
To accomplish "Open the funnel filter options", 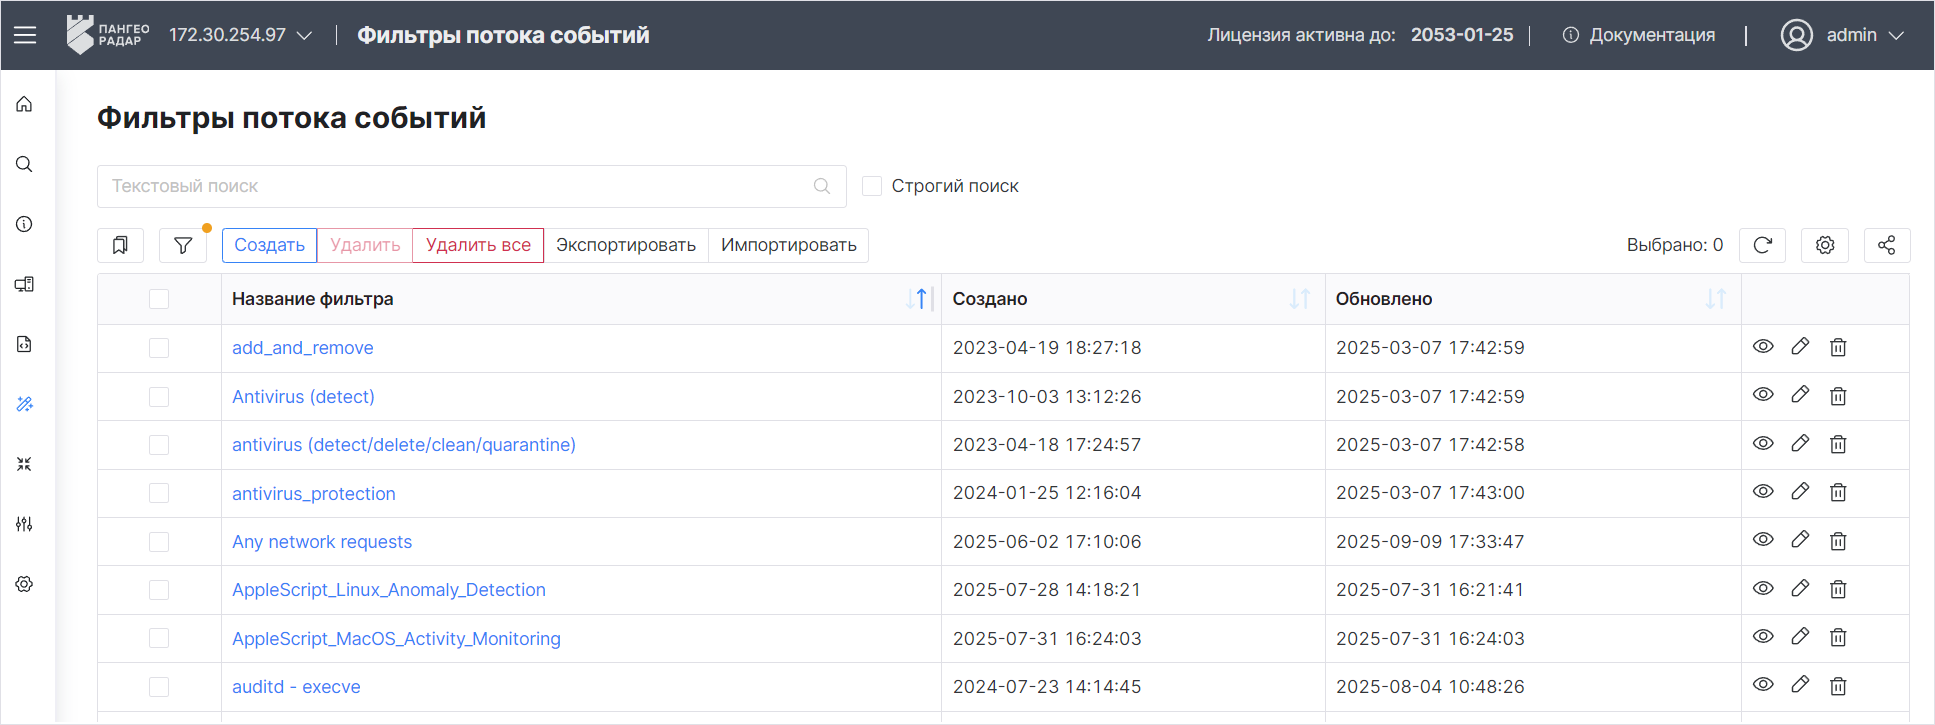I will click(183, 245).
